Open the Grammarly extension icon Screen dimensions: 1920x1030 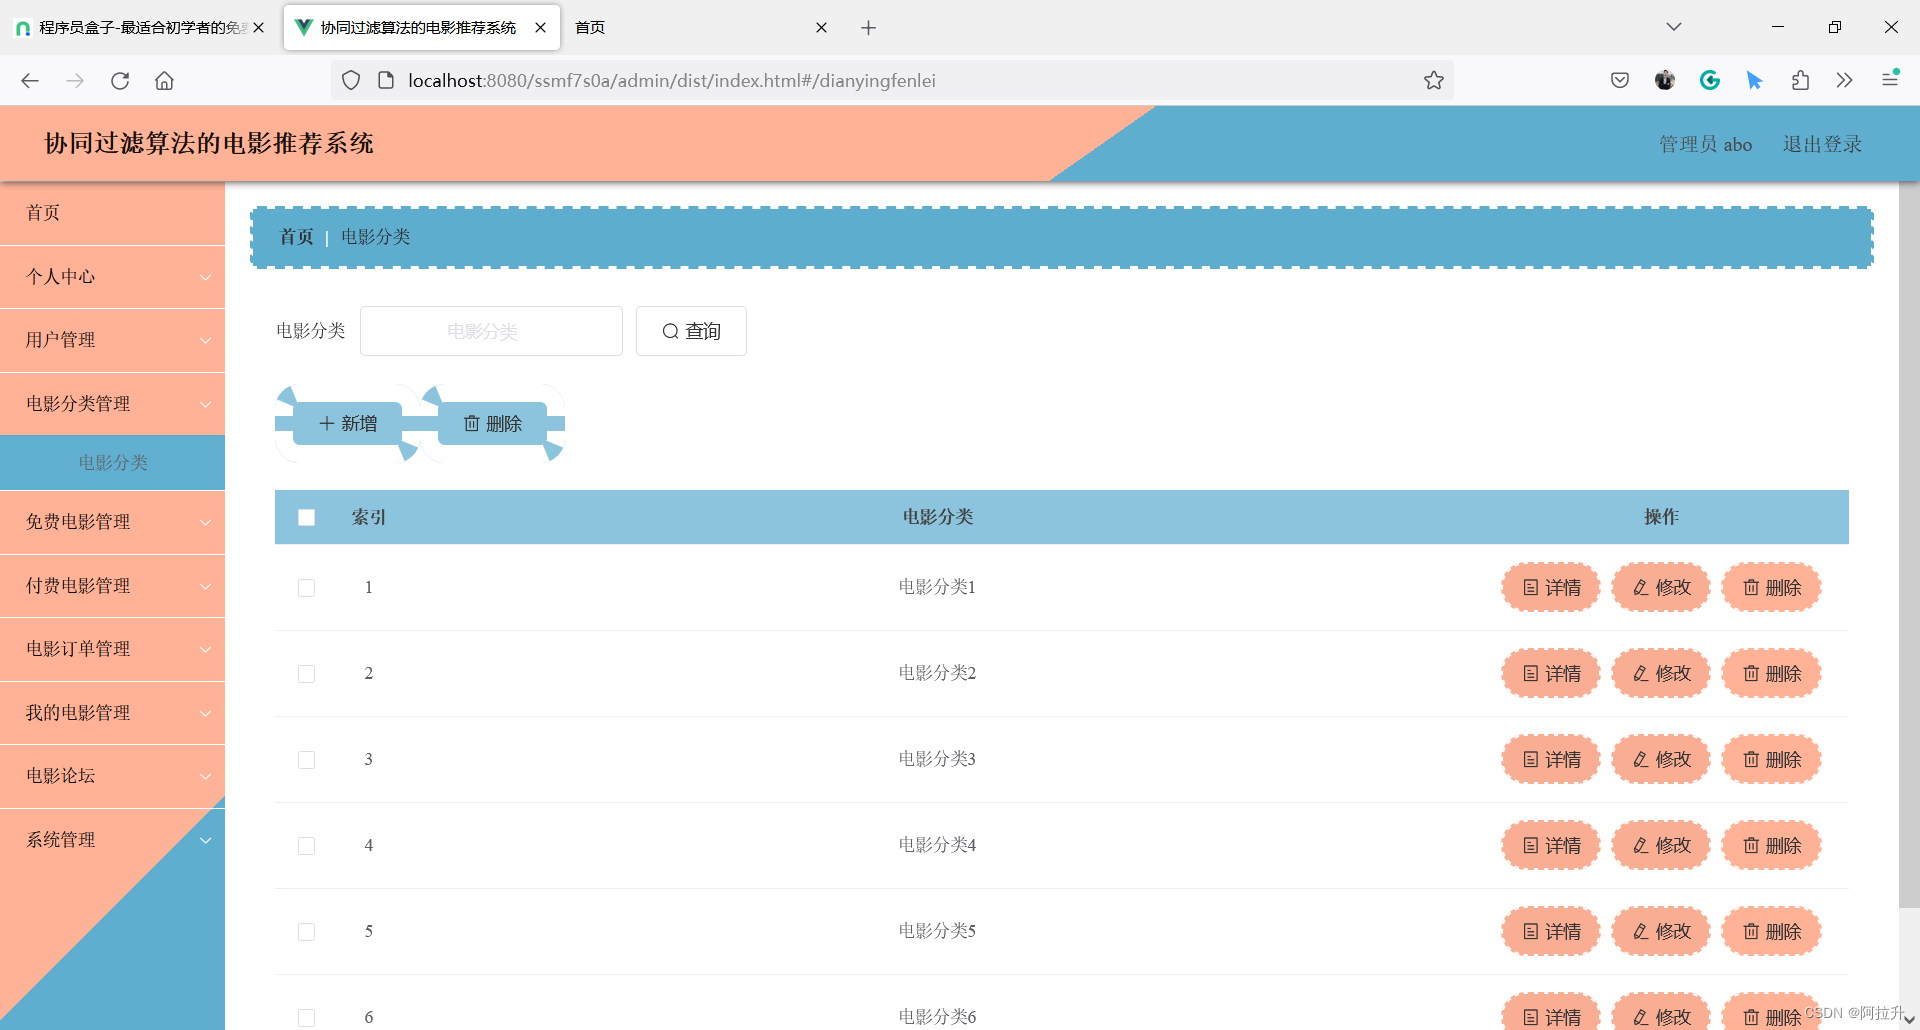(1710, 81)
